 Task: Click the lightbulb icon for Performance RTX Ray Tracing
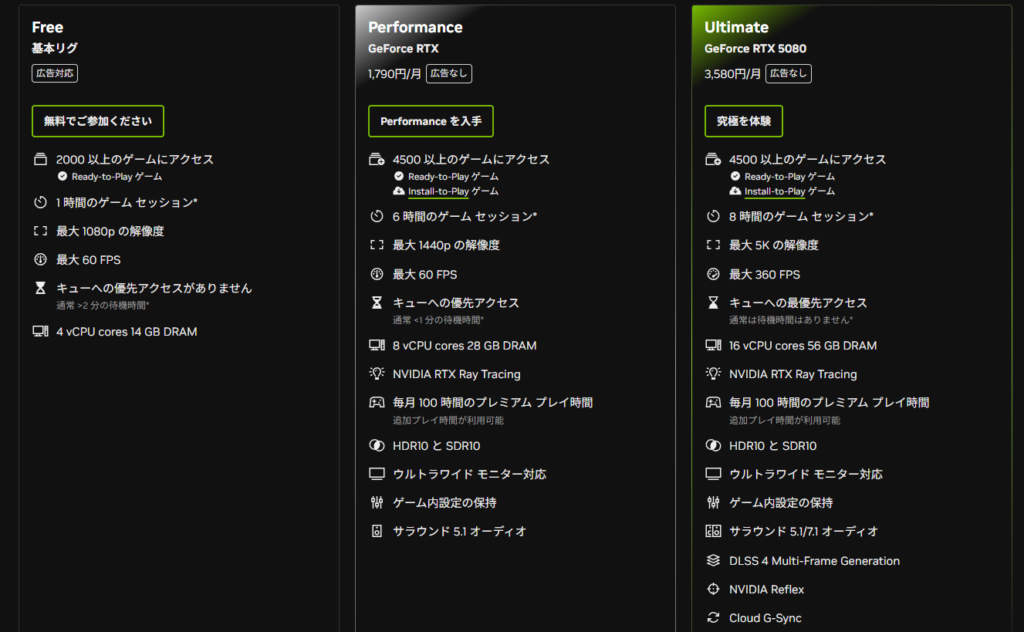click(377, 373)
